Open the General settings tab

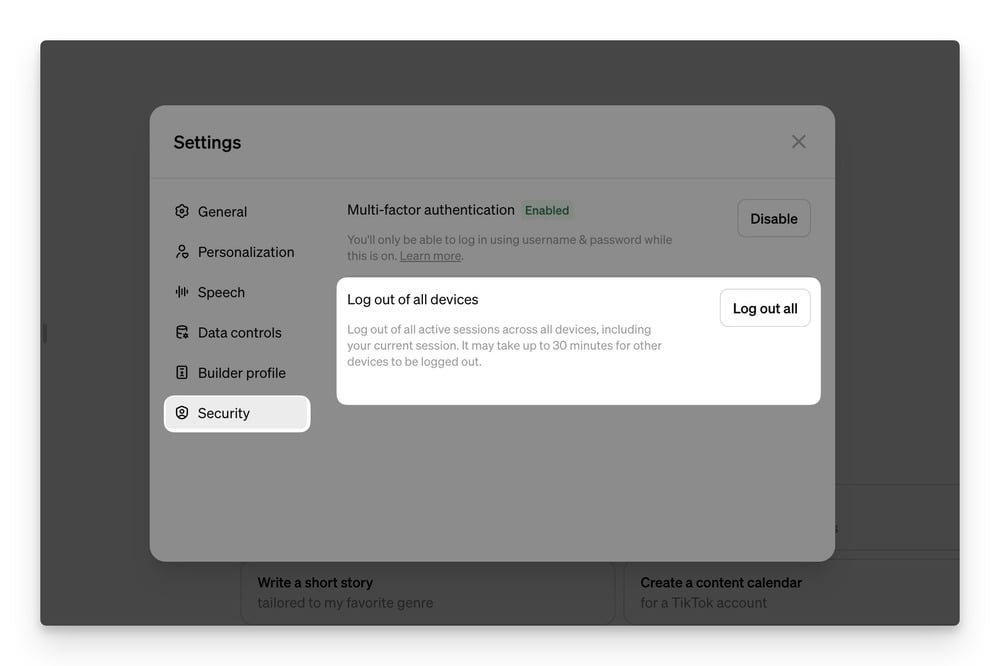tap(237, 212)
